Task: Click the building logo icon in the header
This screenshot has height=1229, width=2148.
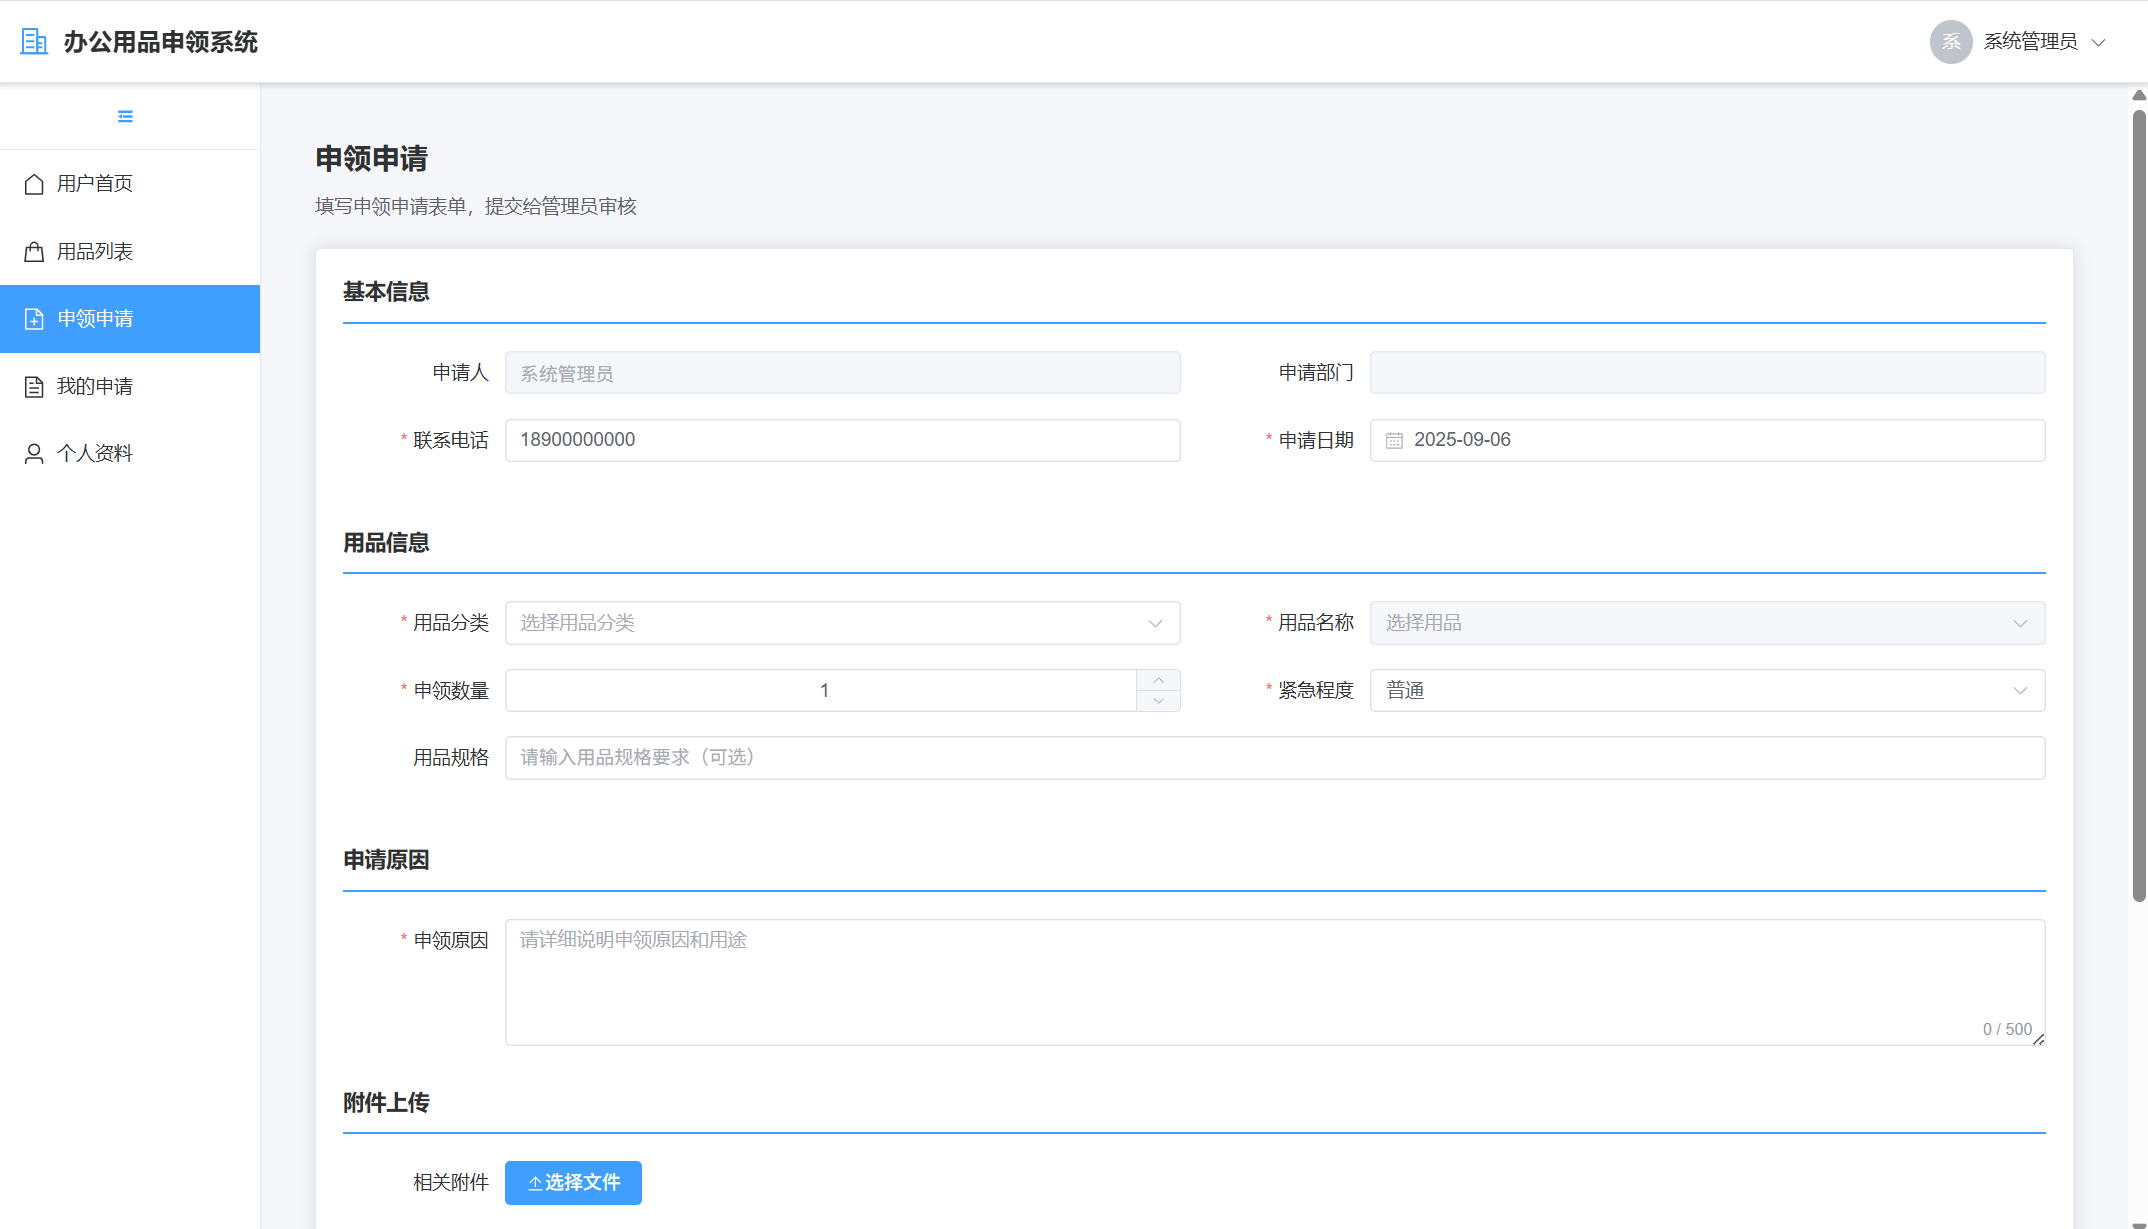Action: (x=34, y=42)
